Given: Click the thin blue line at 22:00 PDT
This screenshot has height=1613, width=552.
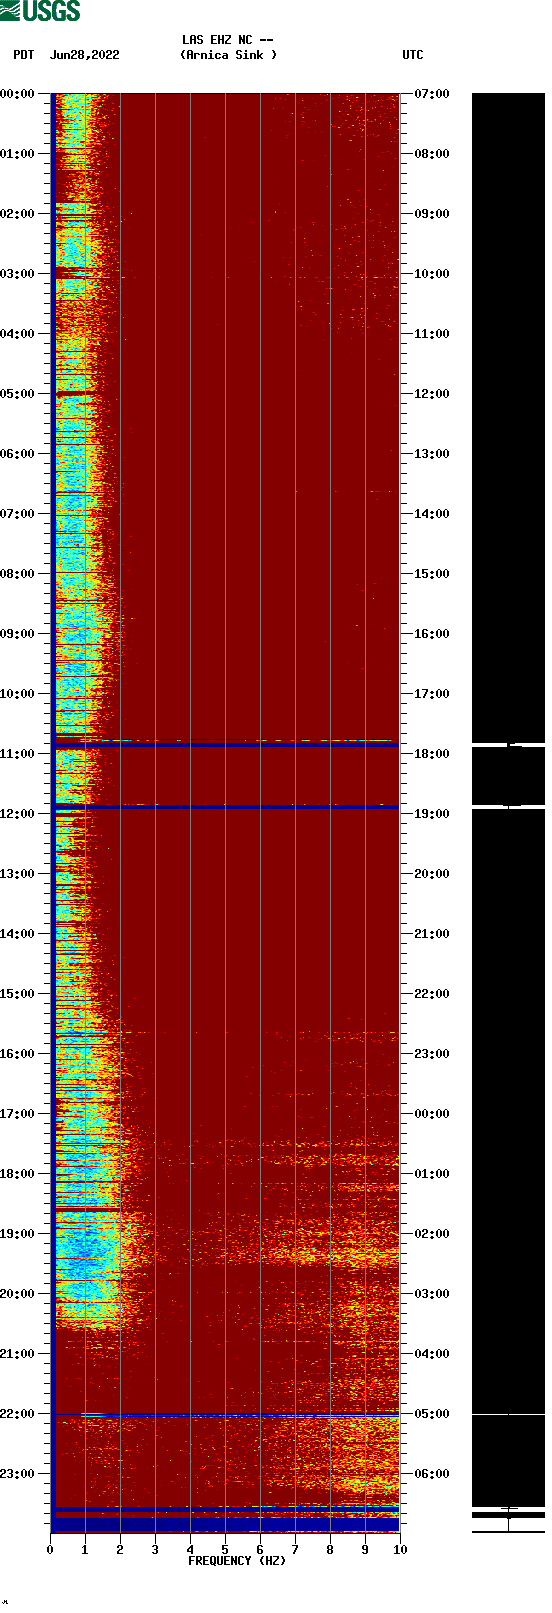Looking at the screenshot, I should point(227,1415).
